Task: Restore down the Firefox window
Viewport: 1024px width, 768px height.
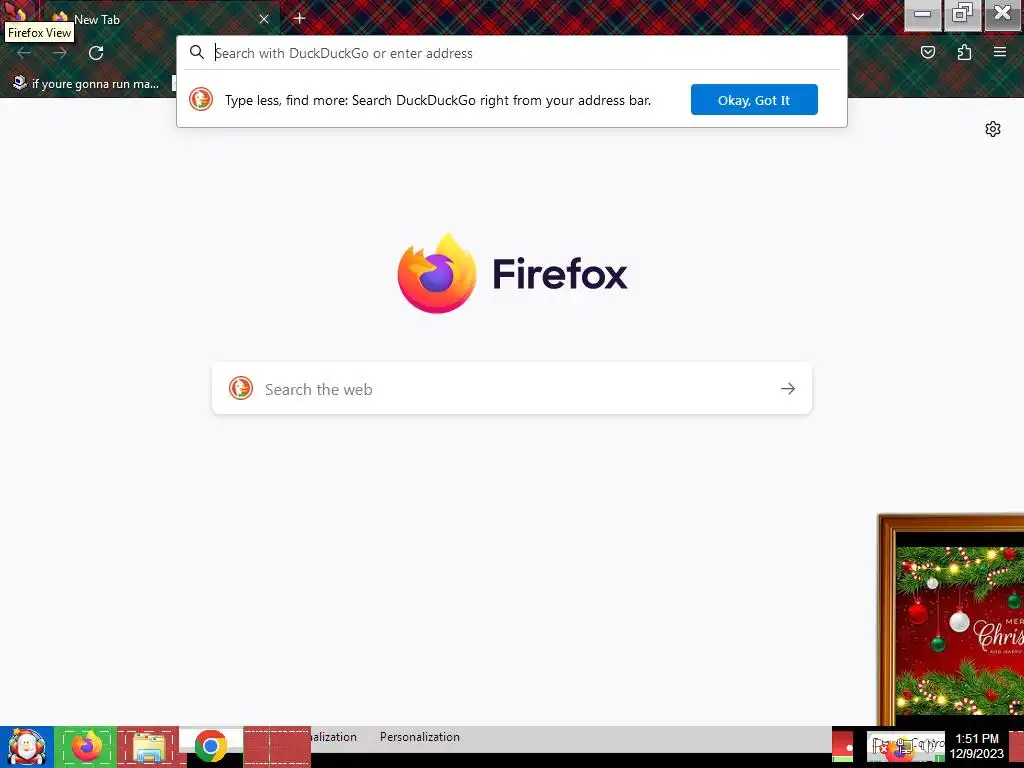Action: pyautogui.click(x=962, y=14)
